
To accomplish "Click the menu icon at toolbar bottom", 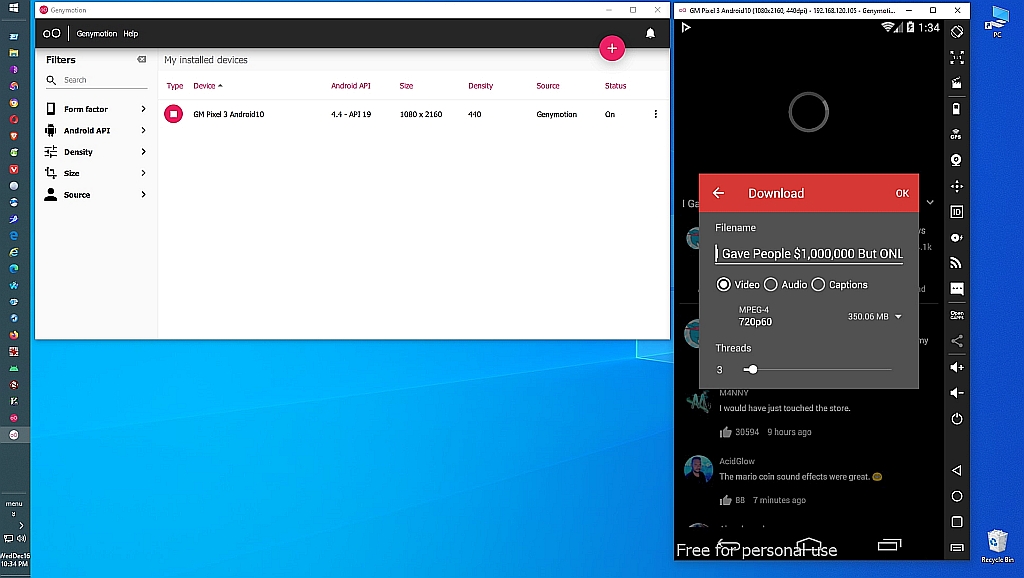I will click(957, 548).
